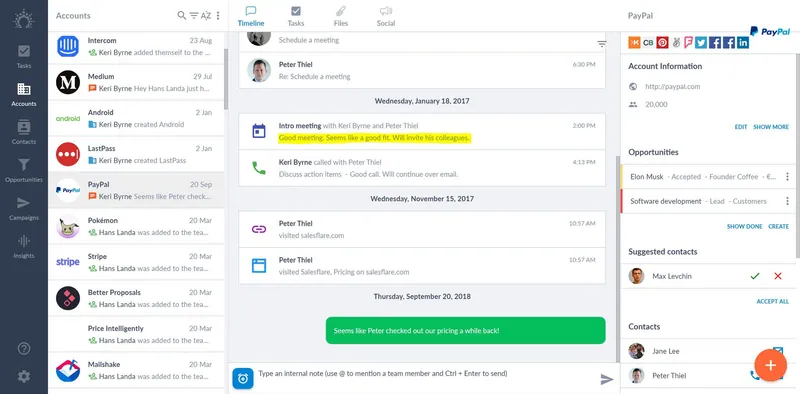Screen dimensions: 800x394
Task: Open PayPal's Pinterest icon
Action: pyautogui.click(x=662, y=42)
